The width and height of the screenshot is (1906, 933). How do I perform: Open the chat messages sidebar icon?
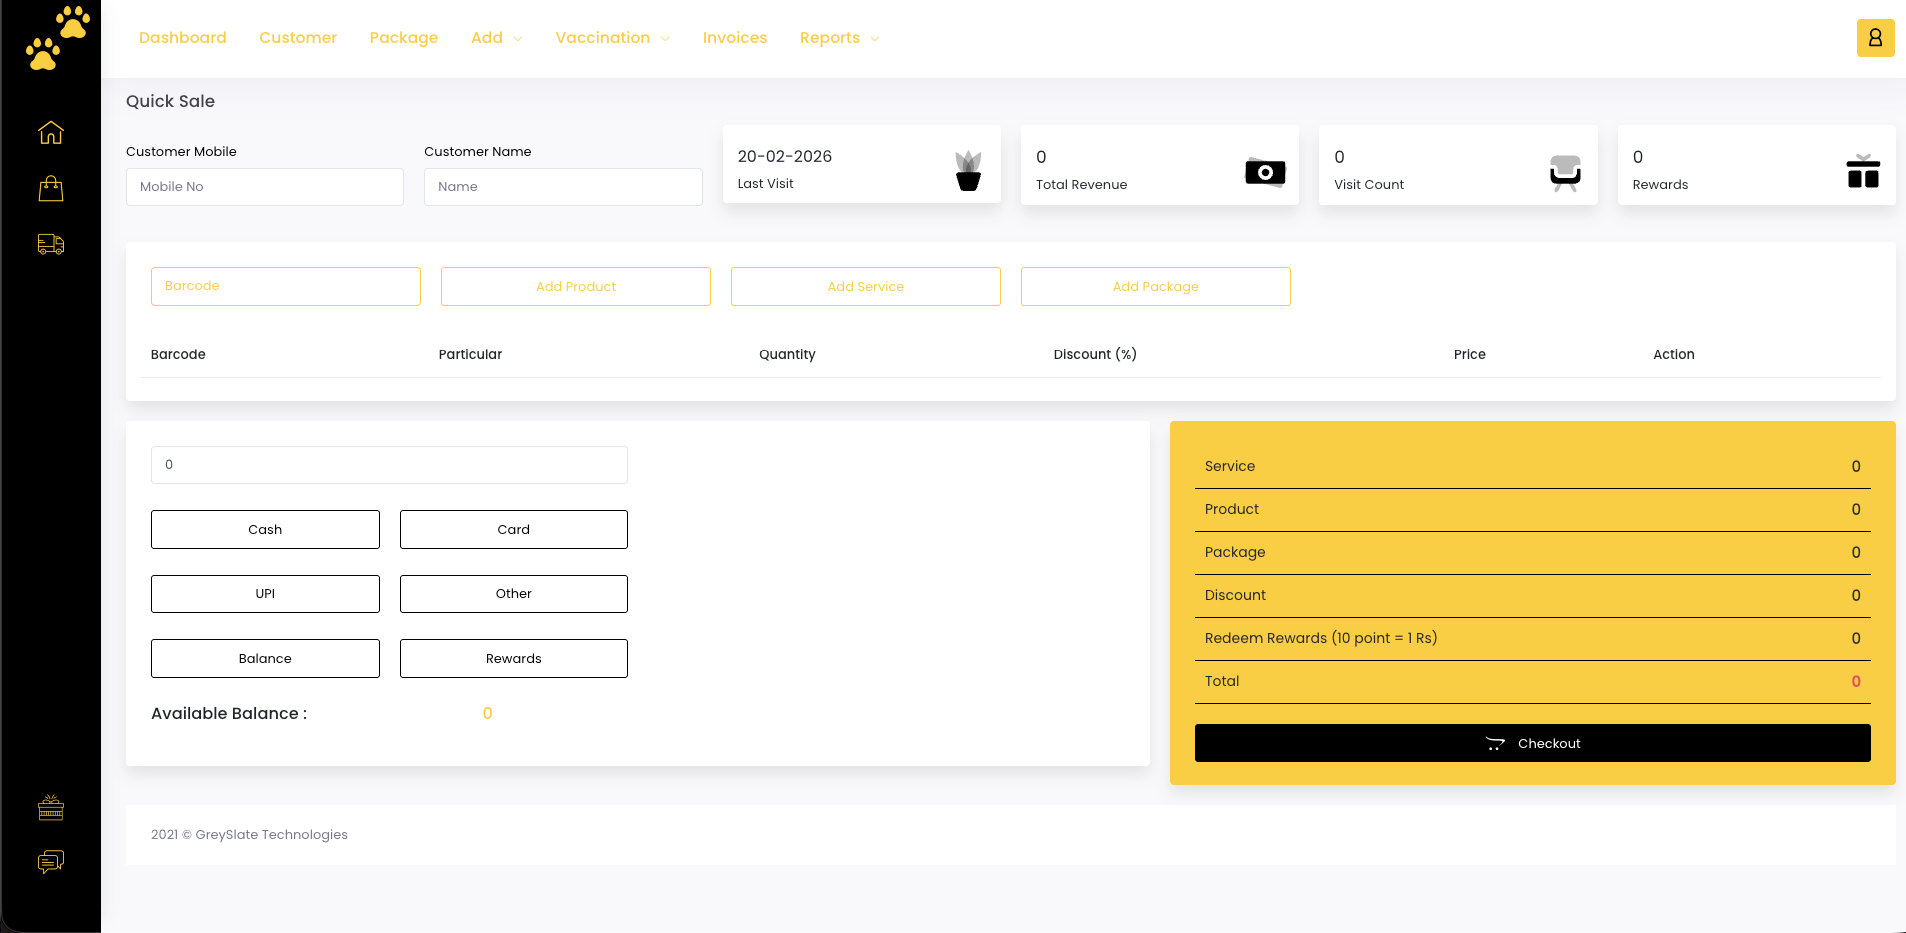pyautogui.click(x=51, y=861)
